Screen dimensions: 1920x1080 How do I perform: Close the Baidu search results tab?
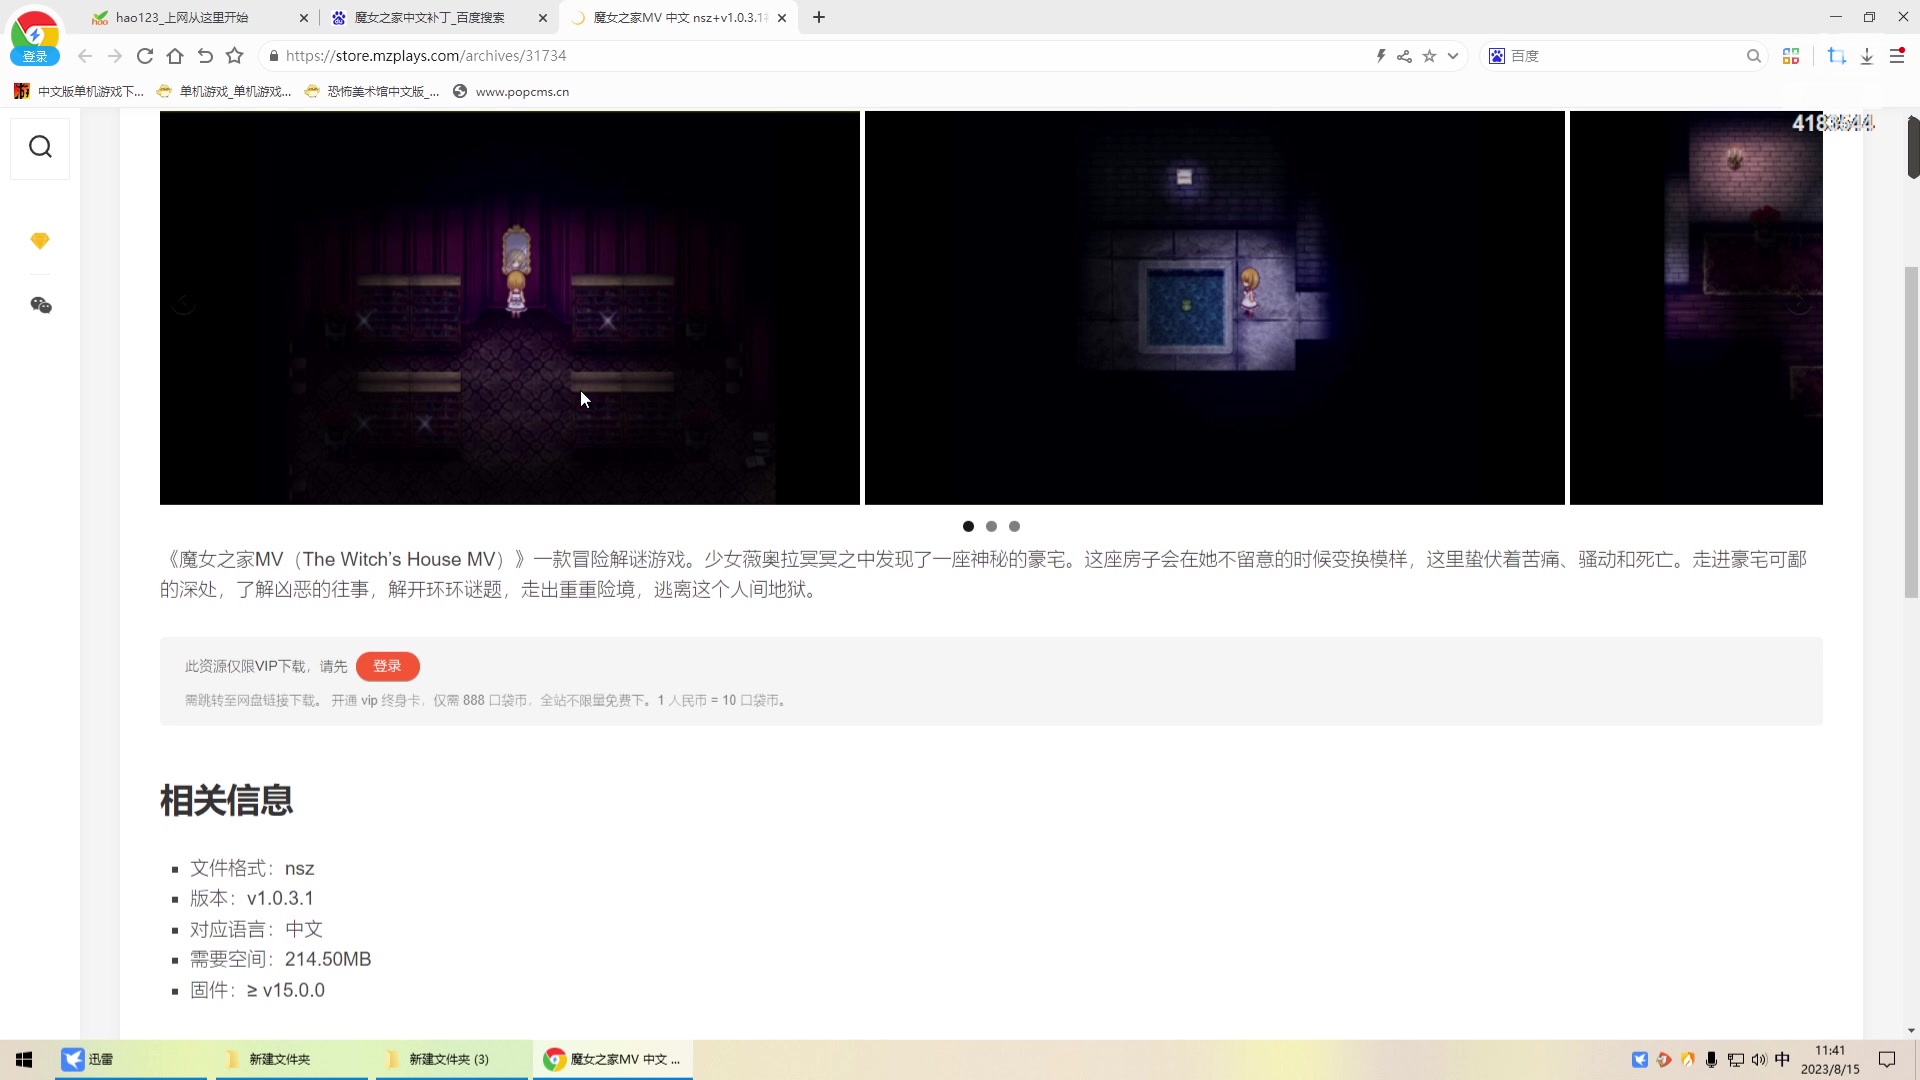point(543,18)
